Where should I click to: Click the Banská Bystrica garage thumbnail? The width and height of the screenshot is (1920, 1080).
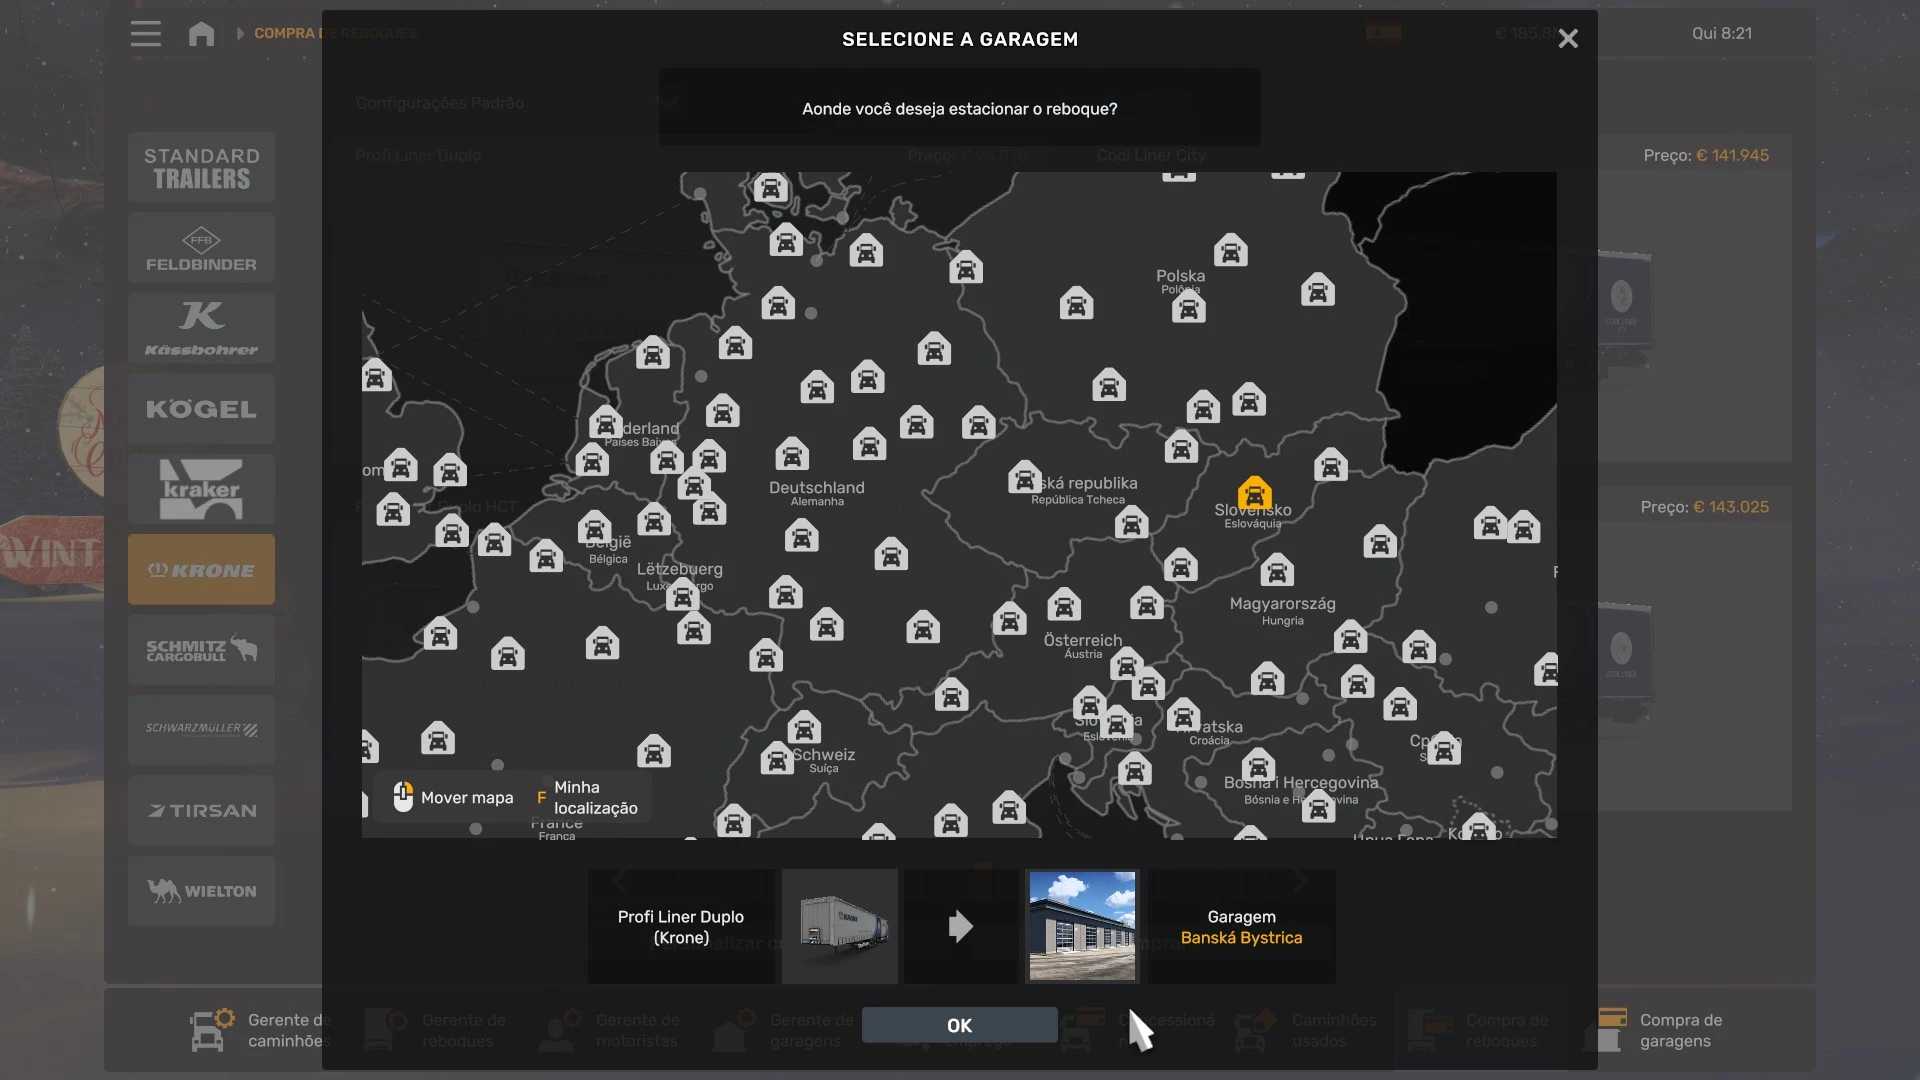(x=1081, y=926)
